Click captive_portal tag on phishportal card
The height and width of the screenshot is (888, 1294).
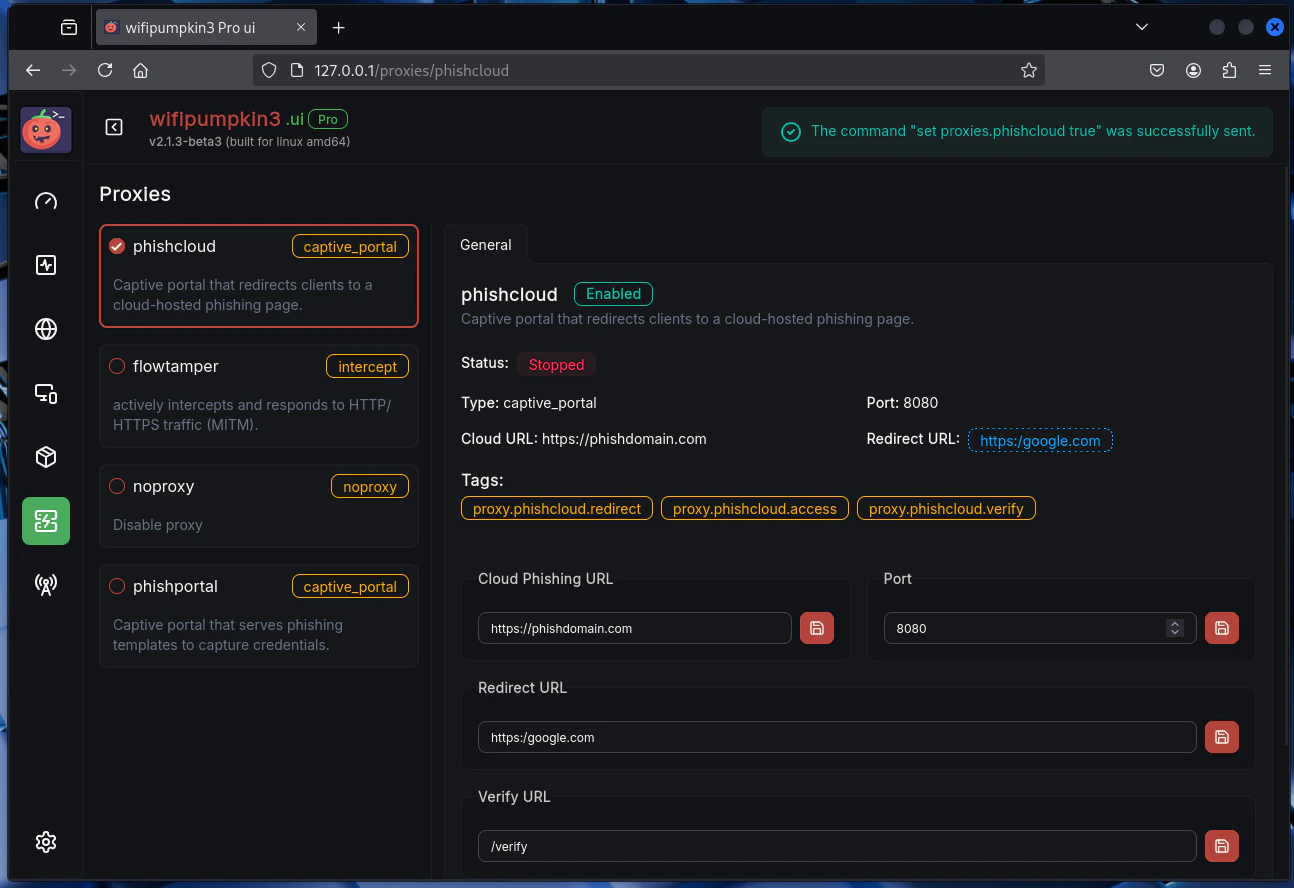(350, 586)
